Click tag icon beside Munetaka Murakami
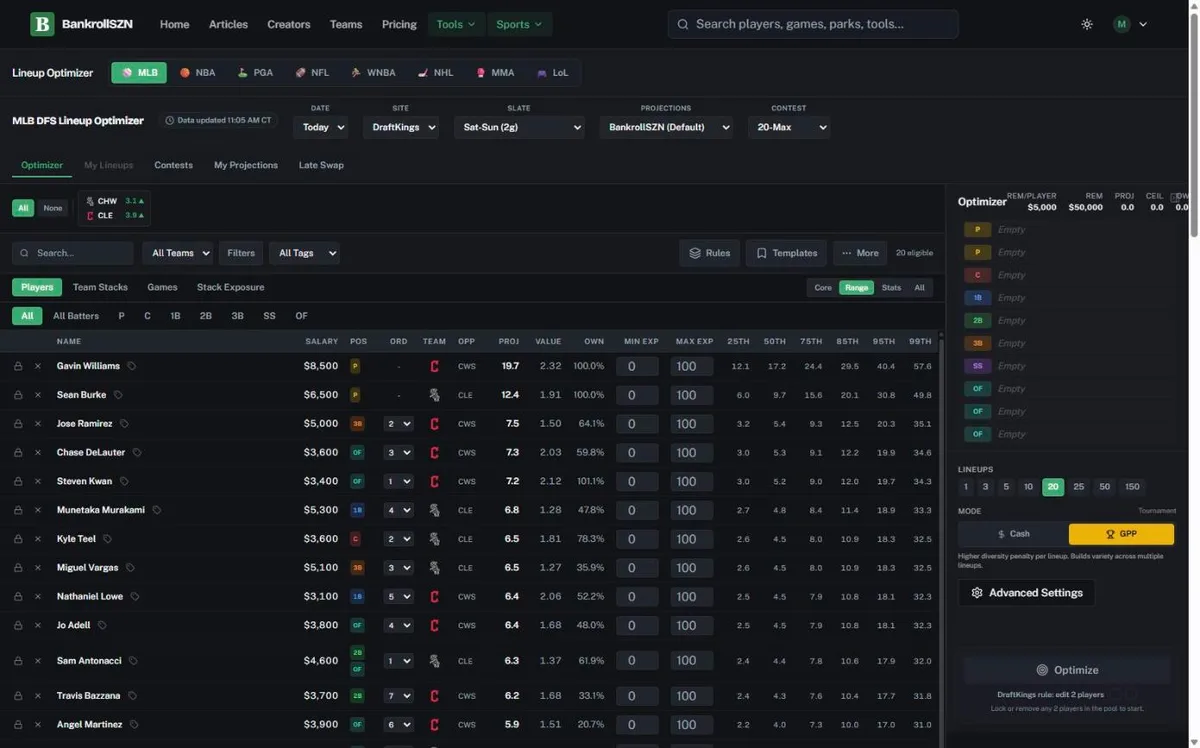Screen dimensions: 1200x748 [x=157, y=510]
